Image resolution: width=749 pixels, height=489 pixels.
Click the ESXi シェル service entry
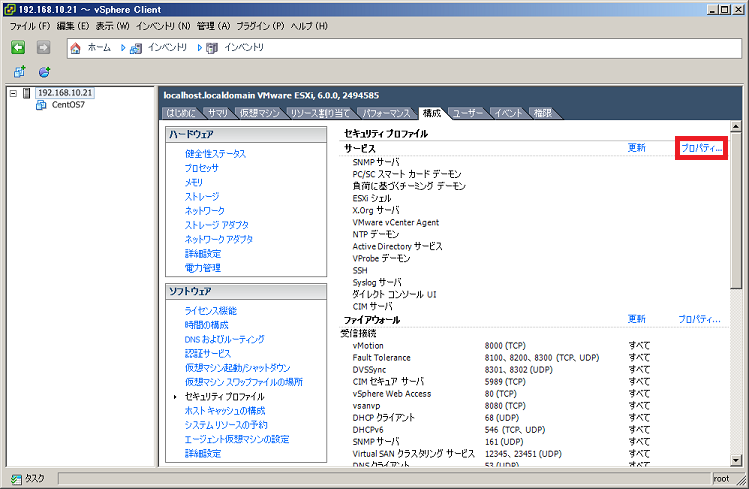372,198
